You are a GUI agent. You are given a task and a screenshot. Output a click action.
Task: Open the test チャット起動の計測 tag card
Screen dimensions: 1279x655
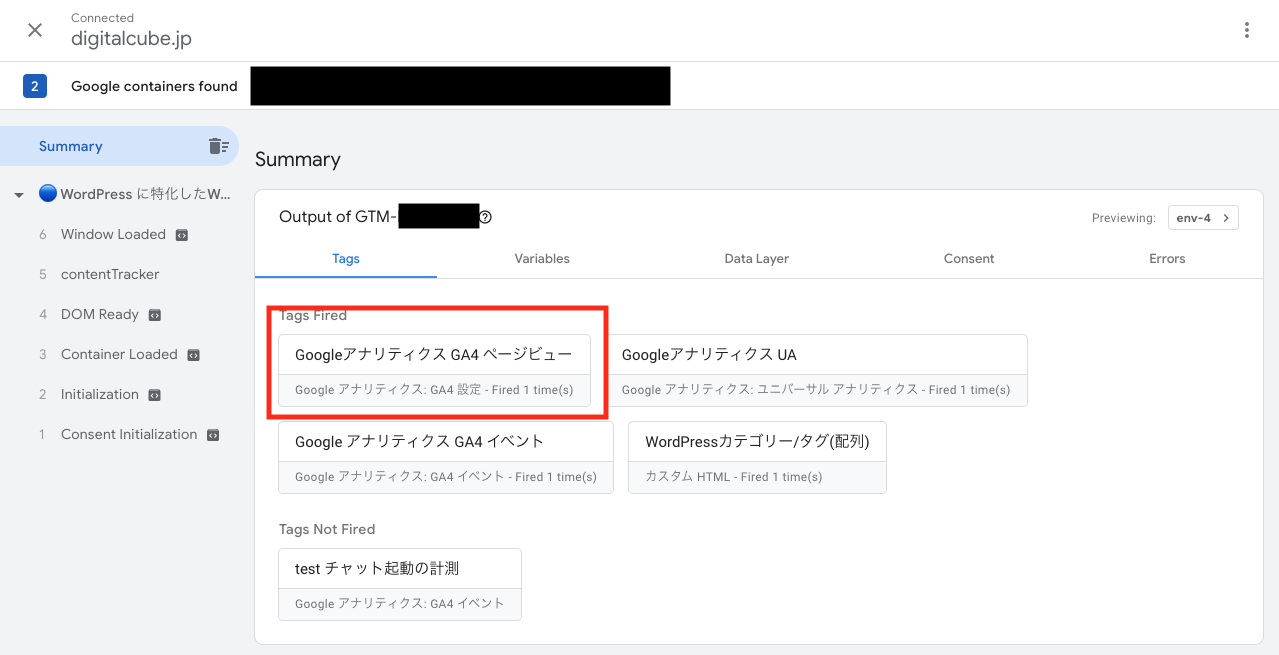[400, 584]
